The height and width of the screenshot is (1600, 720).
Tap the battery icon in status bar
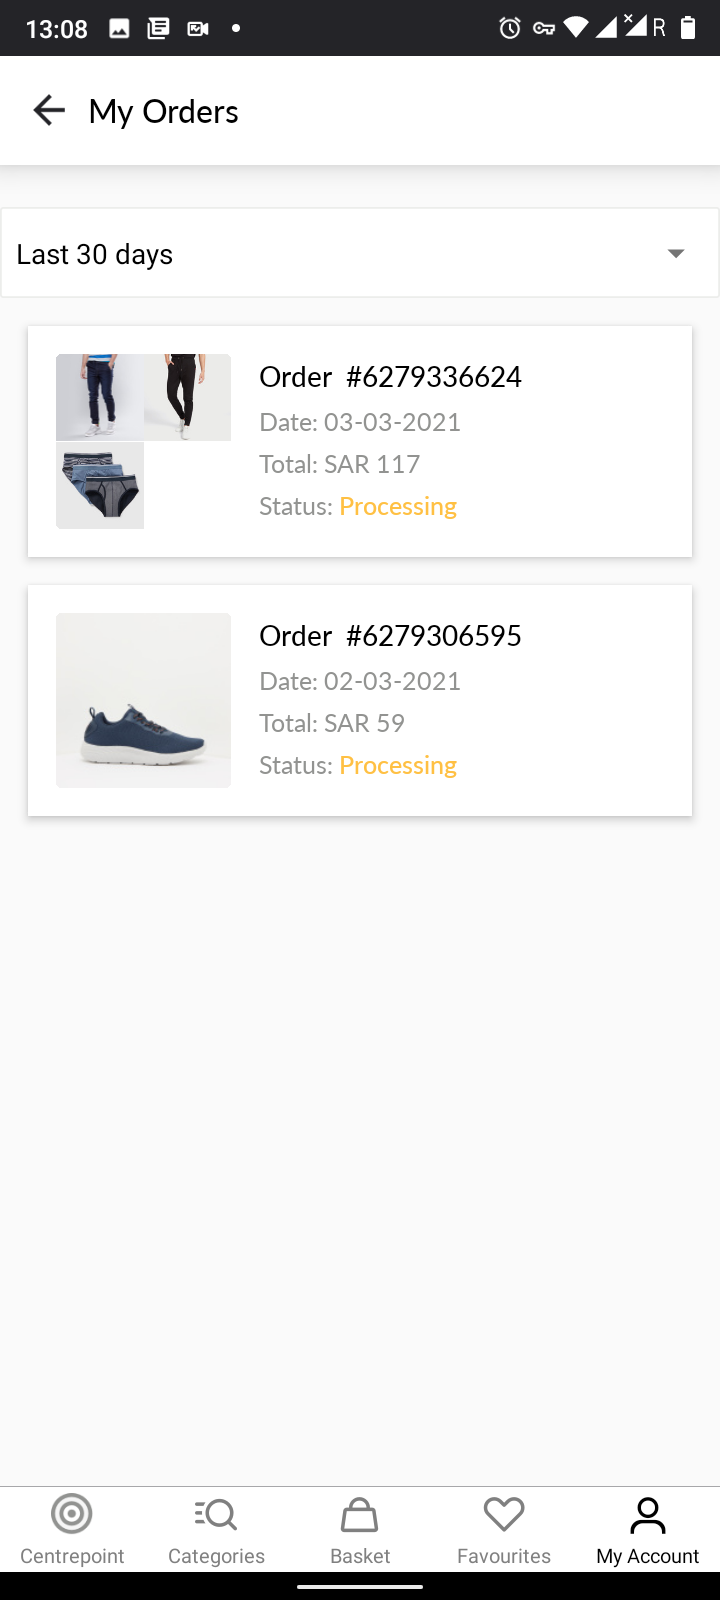point(688,28)
